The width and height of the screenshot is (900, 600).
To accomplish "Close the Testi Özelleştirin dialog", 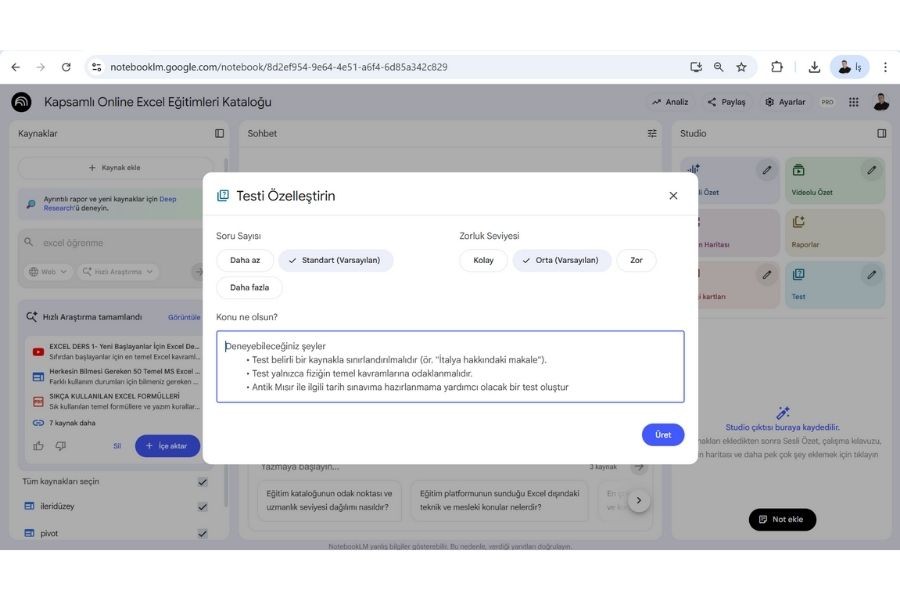I will click(673, 196).
